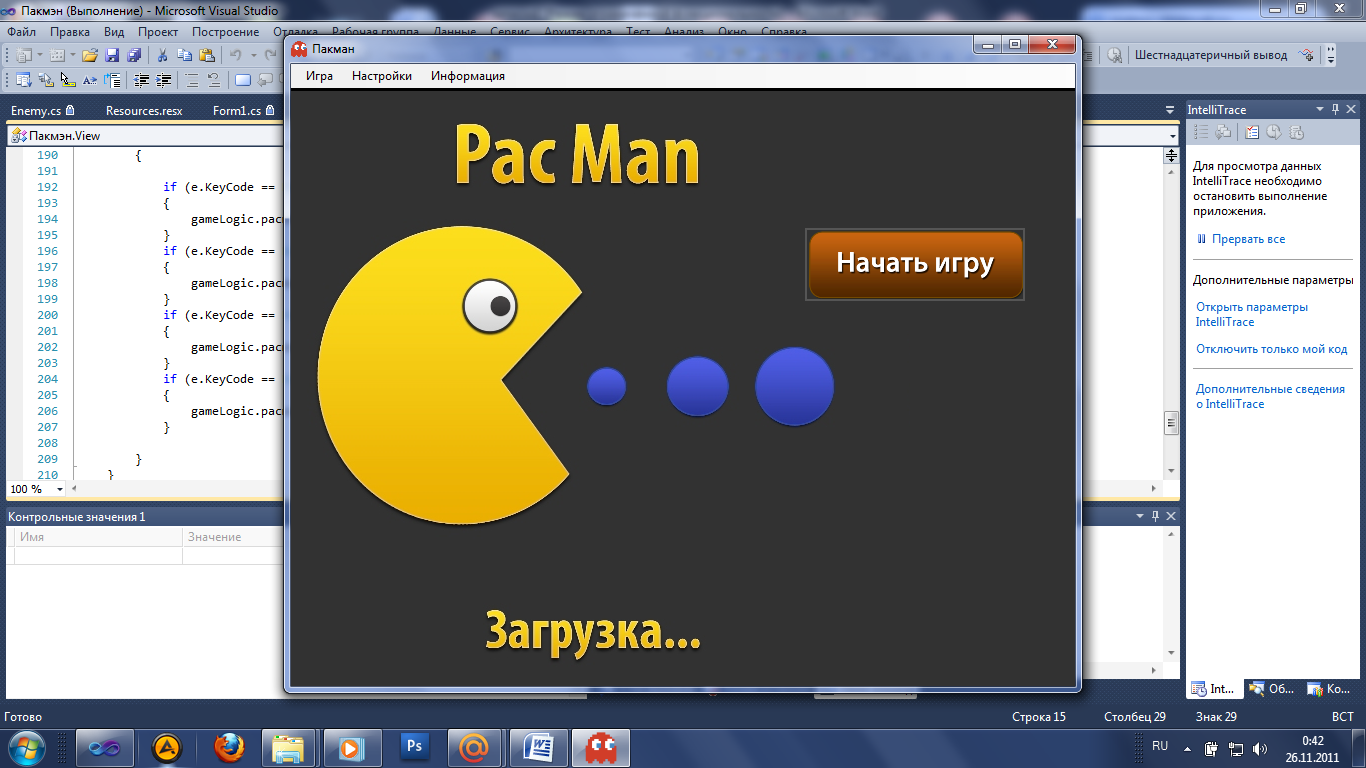
Task: Open the Undo history dropdown arrow
Action: click(254, 55)
